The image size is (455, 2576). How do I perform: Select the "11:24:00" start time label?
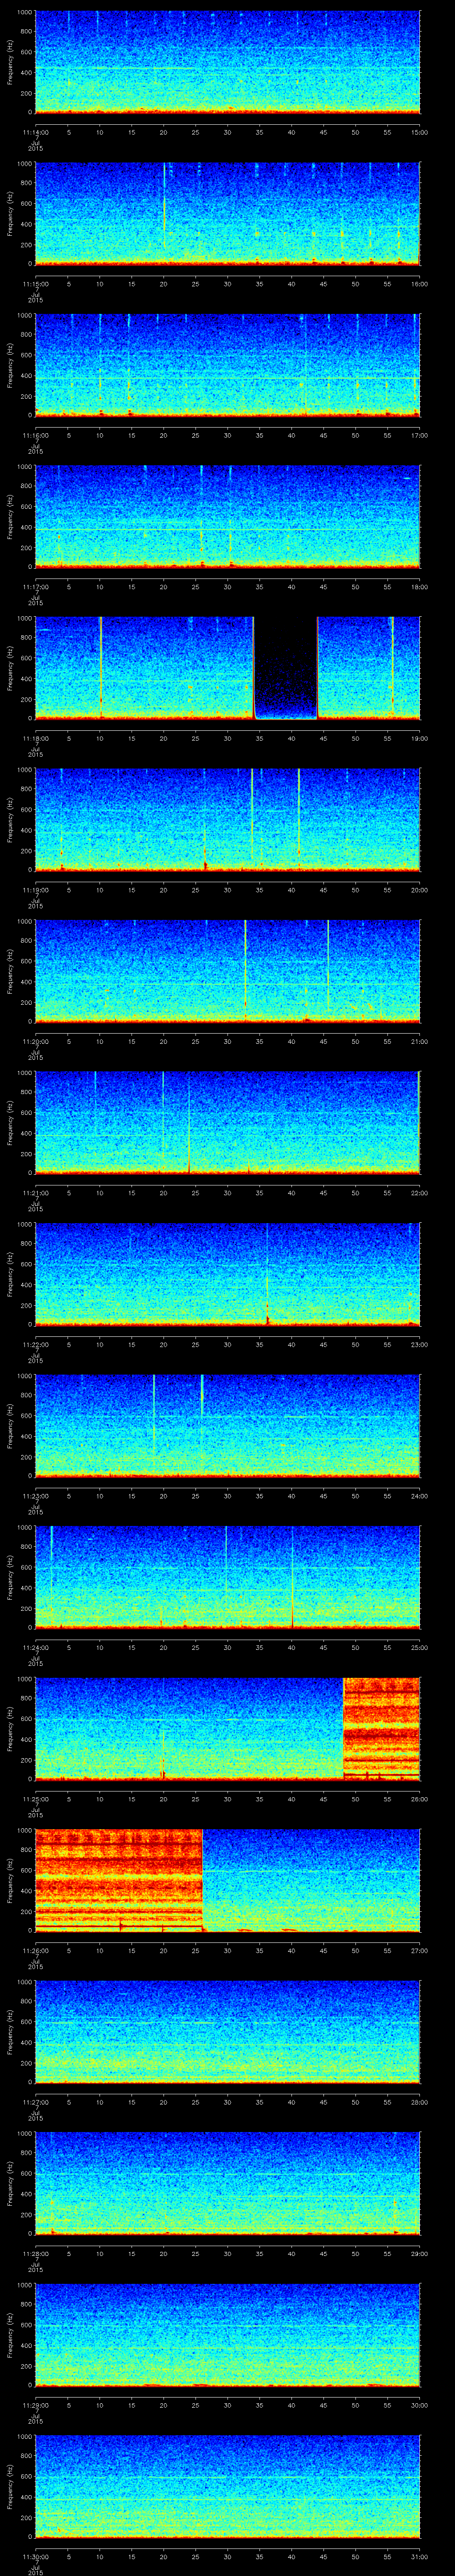click(x=35, y=1648)
